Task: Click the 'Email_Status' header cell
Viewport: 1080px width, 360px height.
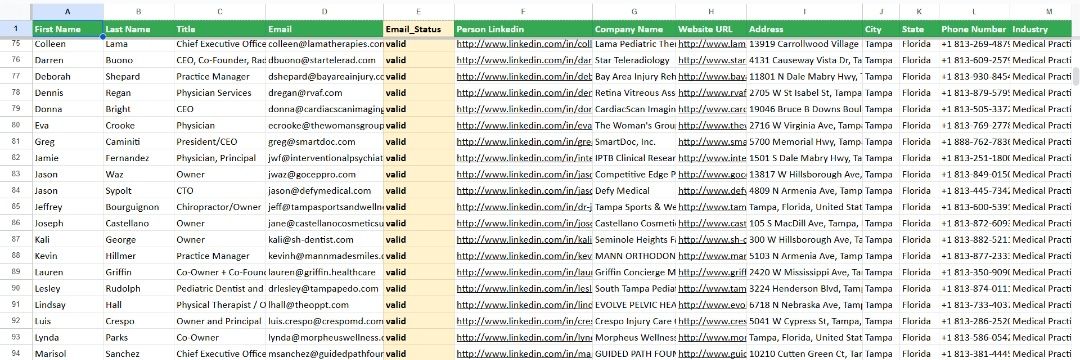Action: (x=418, y=29)
